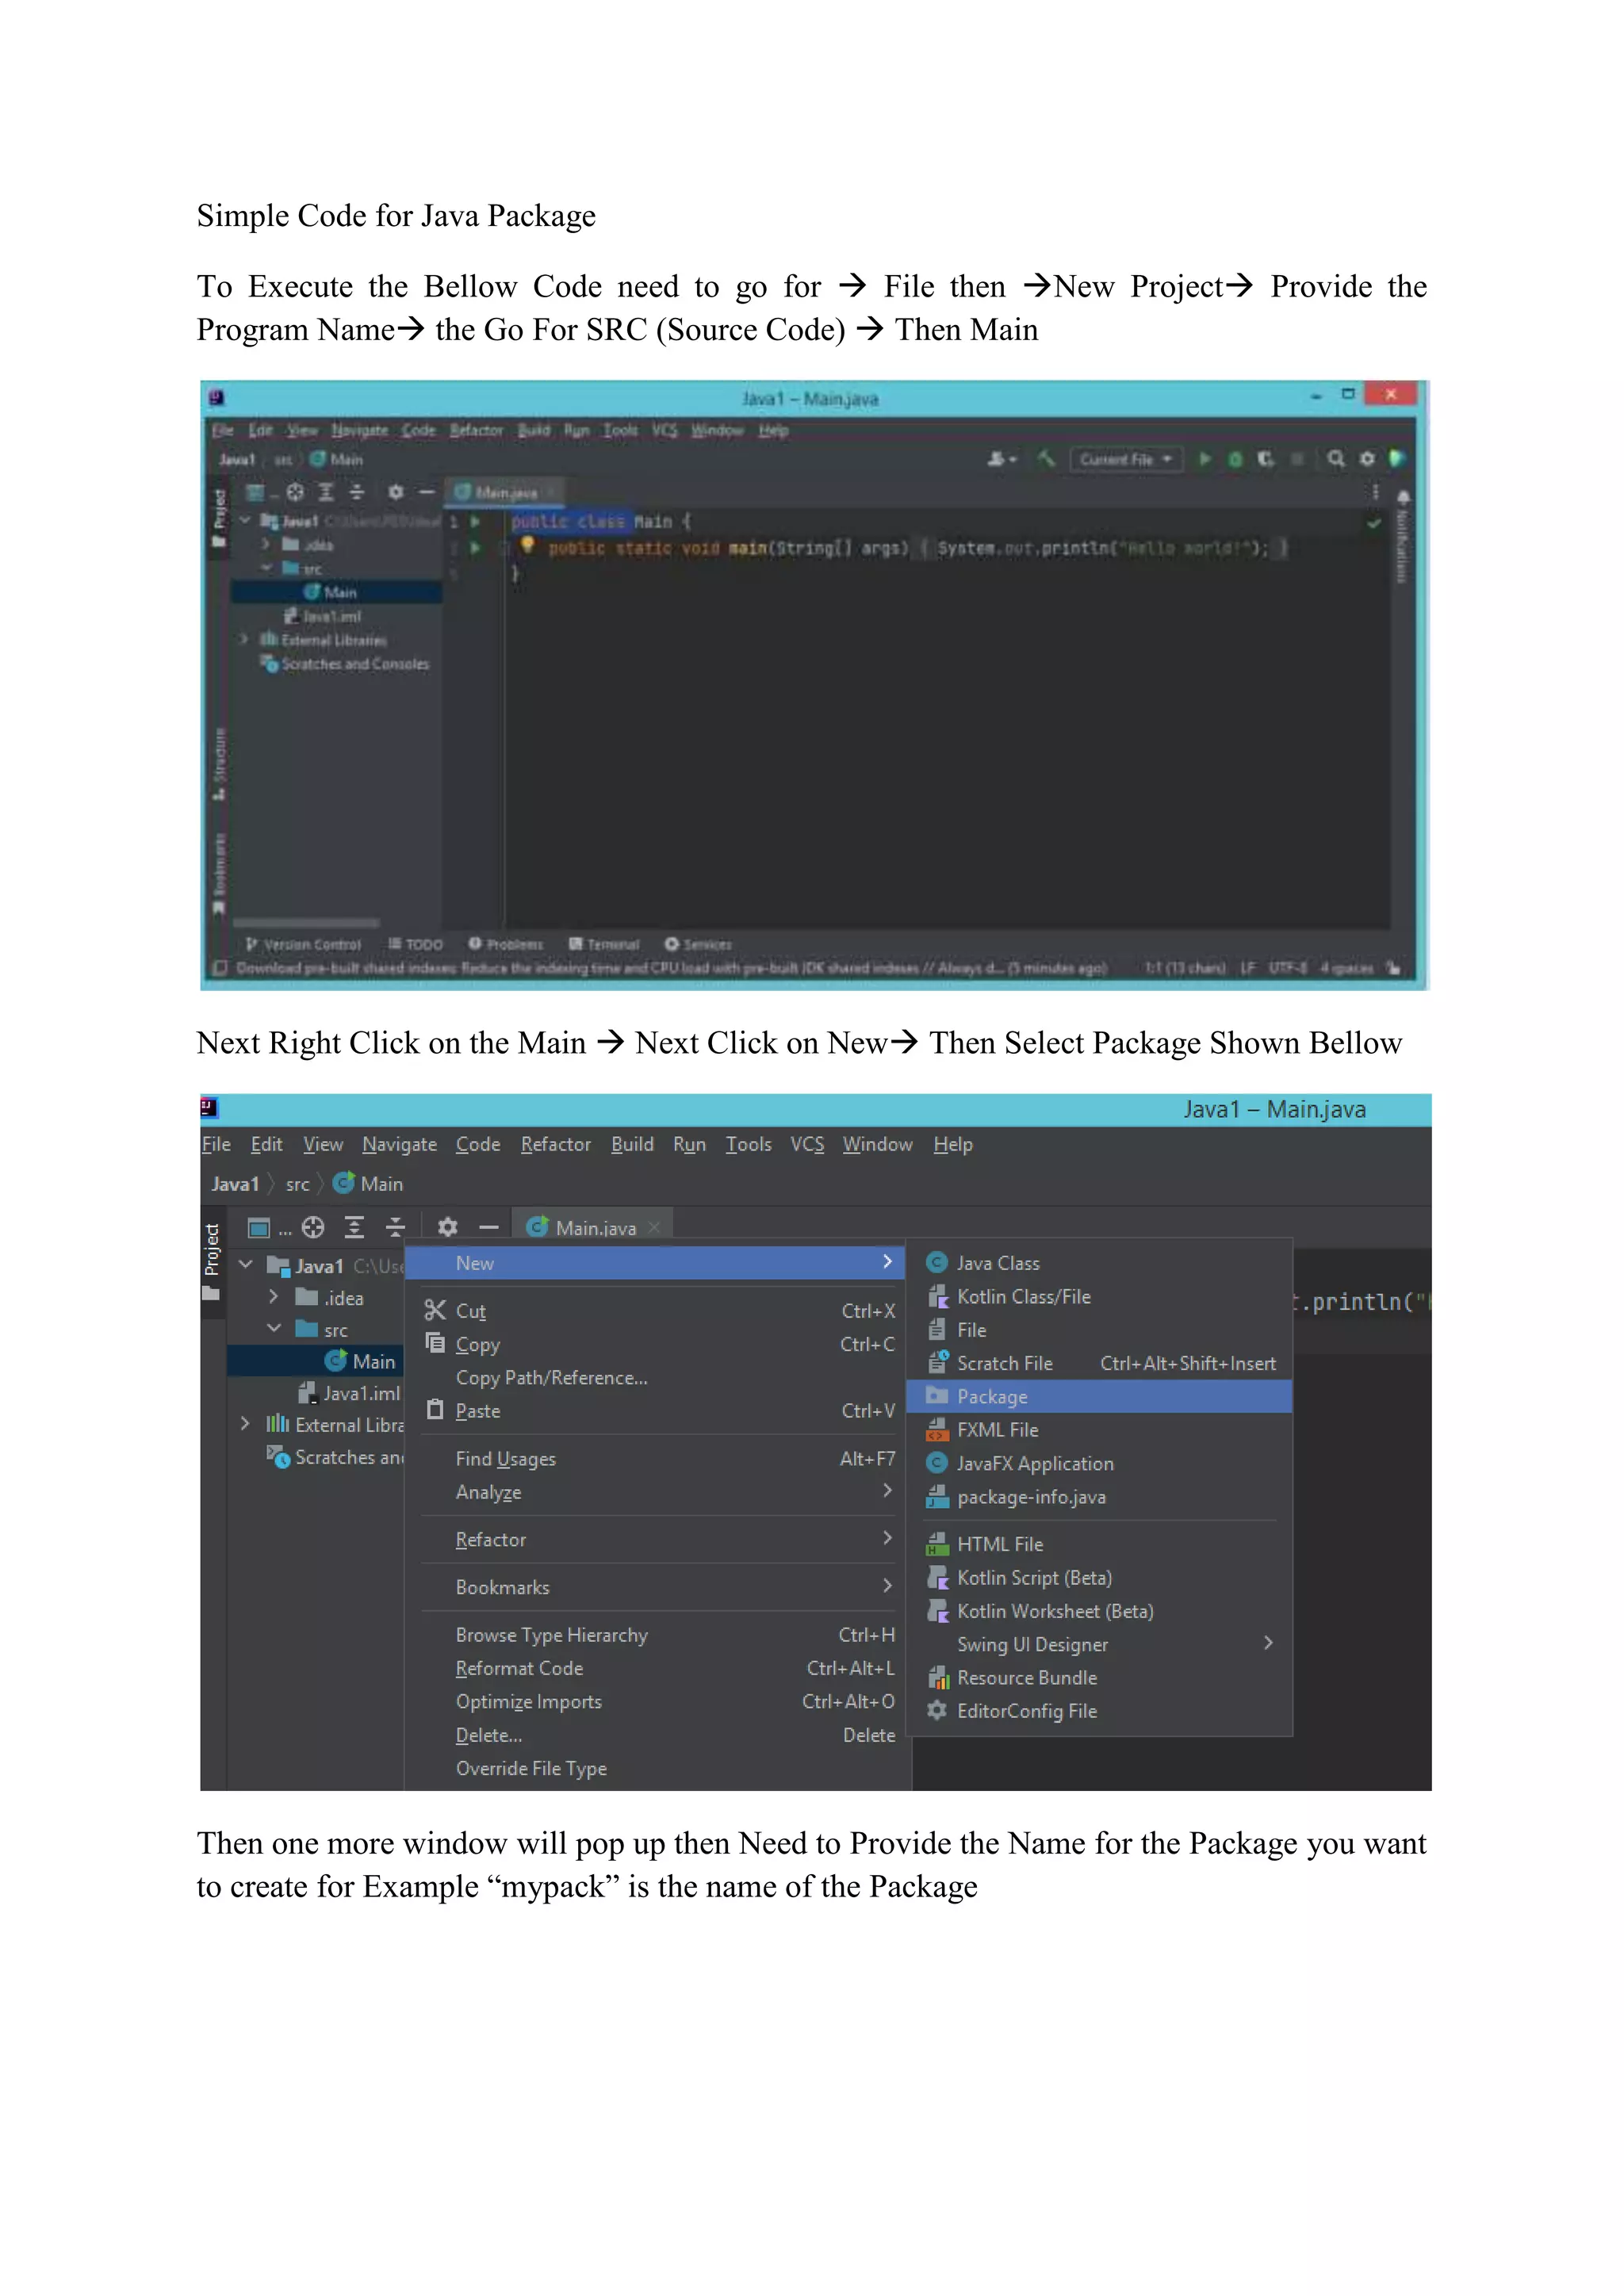Image resolution: width=1624 pixels, height=2296 pixels.
Task: Click the Run play button in the top toolbar
Action: 1205,459
